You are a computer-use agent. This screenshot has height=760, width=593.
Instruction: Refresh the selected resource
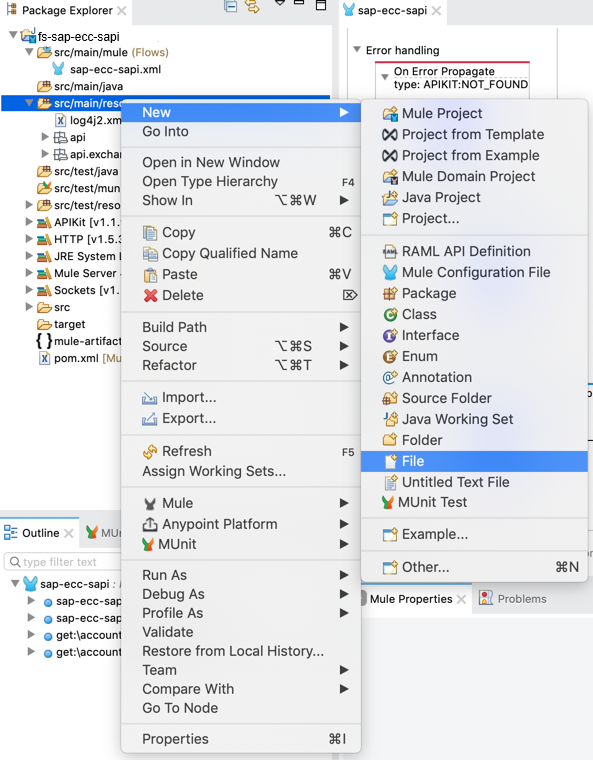click(x=240, y=451)
